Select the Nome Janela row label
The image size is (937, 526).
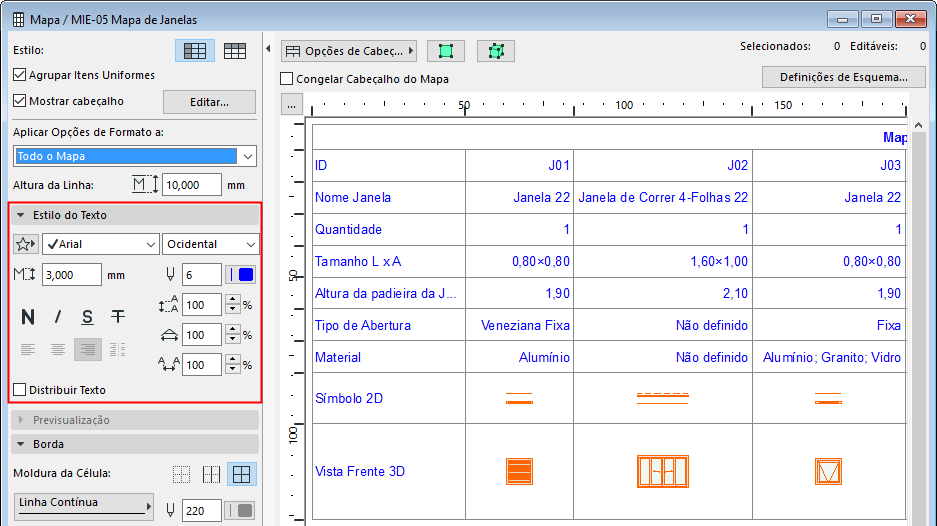click(353, 197)
